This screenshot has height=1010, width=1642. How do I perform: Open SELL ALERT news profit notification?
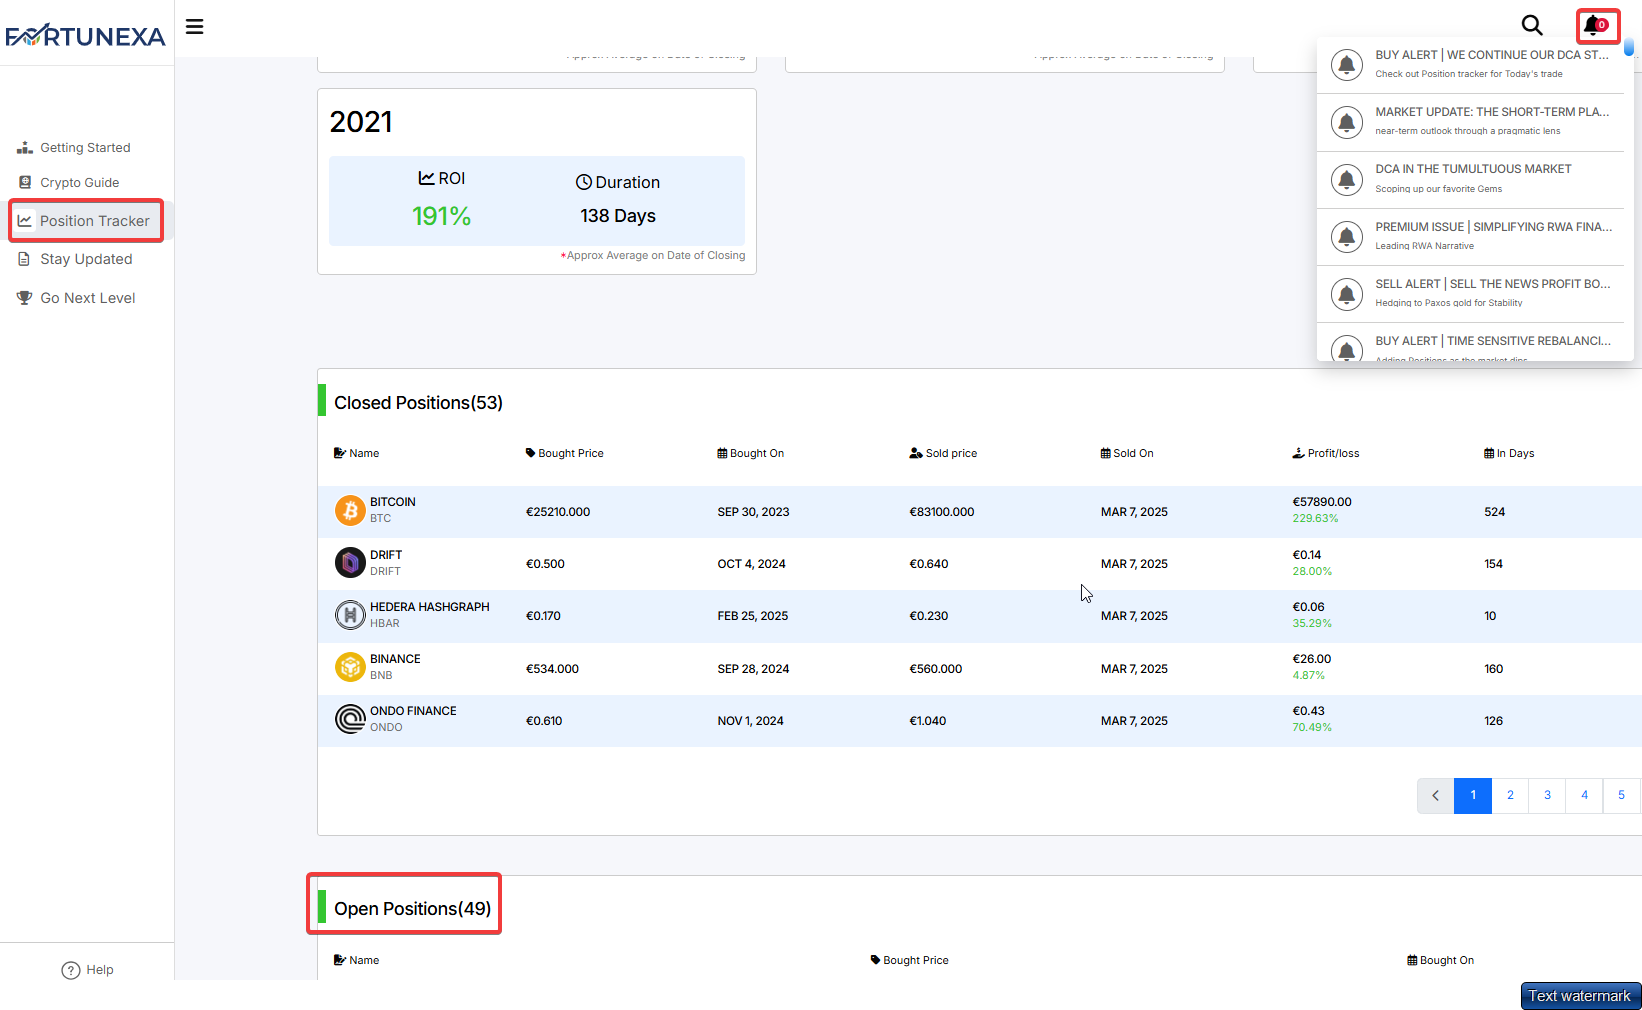1471,294
